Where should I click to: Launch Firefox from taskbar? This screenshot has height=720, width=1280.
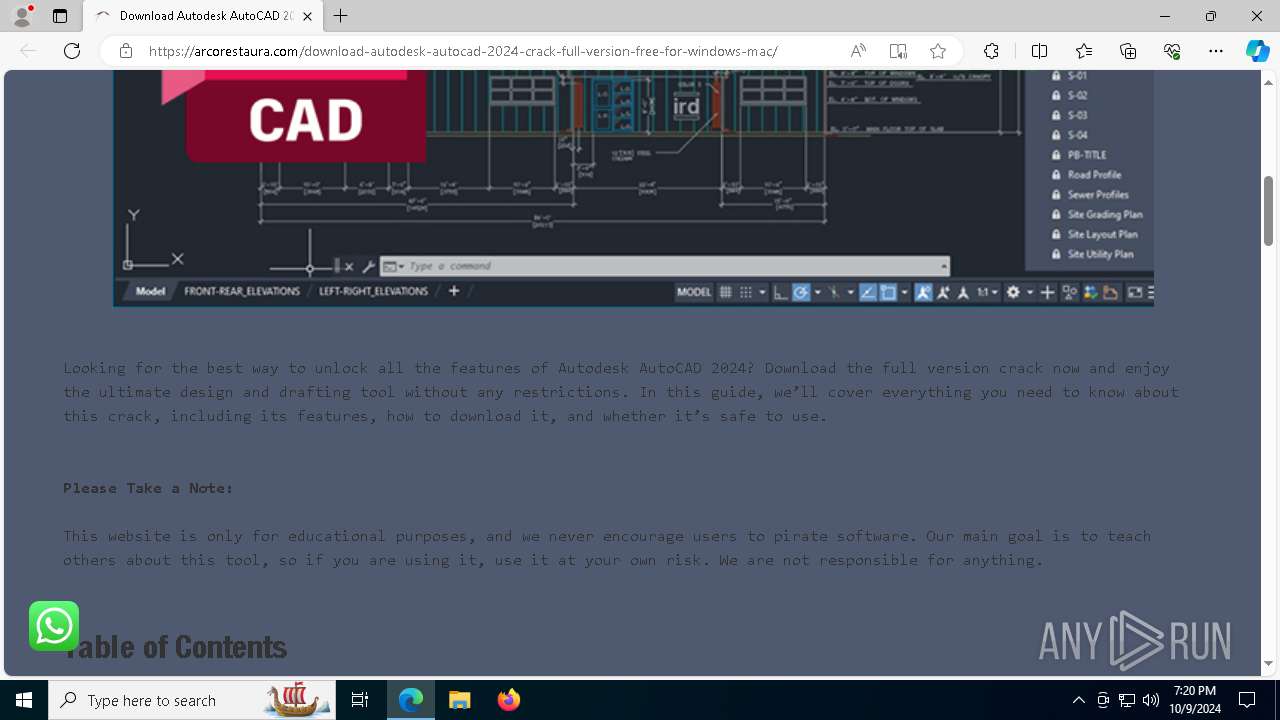pos(508,700)
